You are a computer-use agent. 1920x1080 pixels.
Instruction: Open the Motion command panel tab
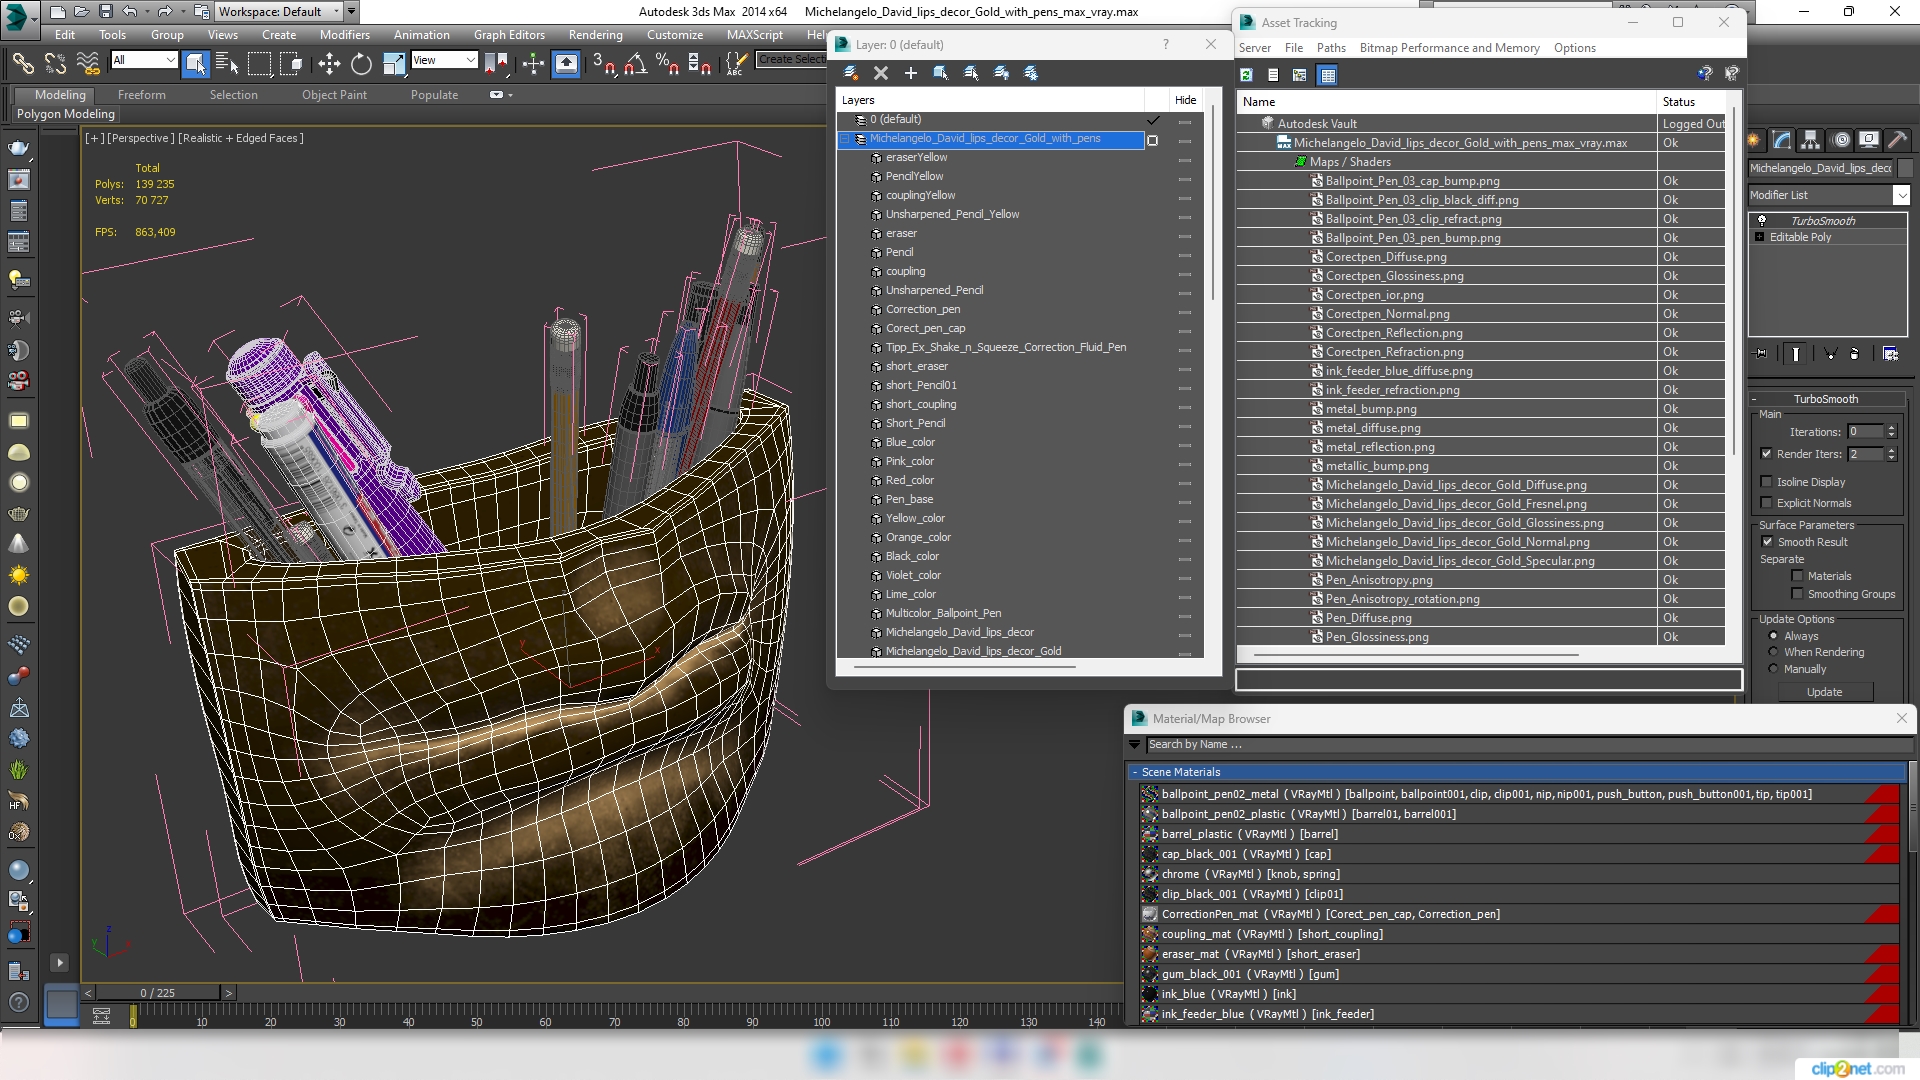click(x=1840, y=140)
